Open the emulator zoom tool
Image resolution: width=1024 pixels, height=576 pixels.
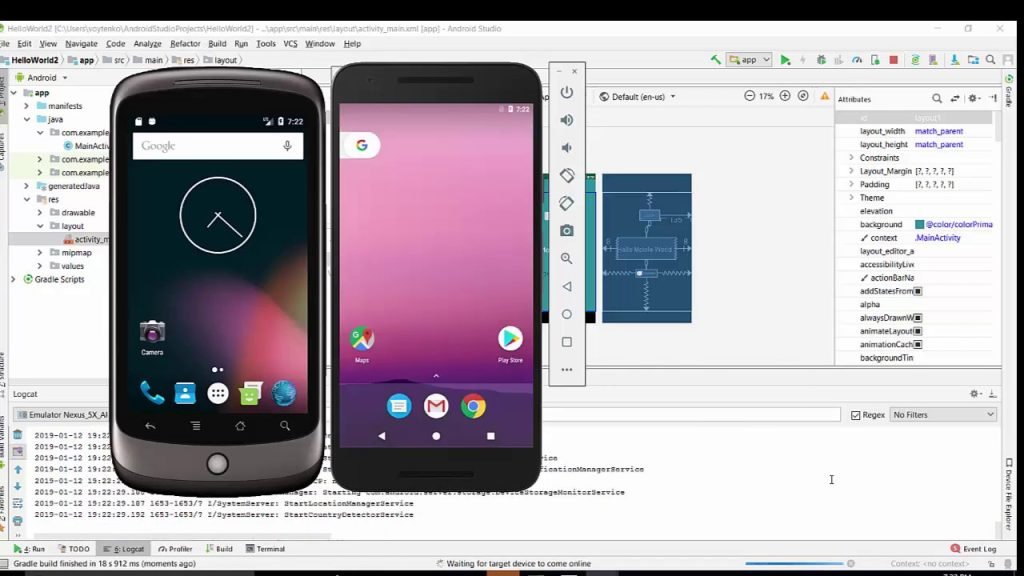pyautogui.click(x=567, y=258)
